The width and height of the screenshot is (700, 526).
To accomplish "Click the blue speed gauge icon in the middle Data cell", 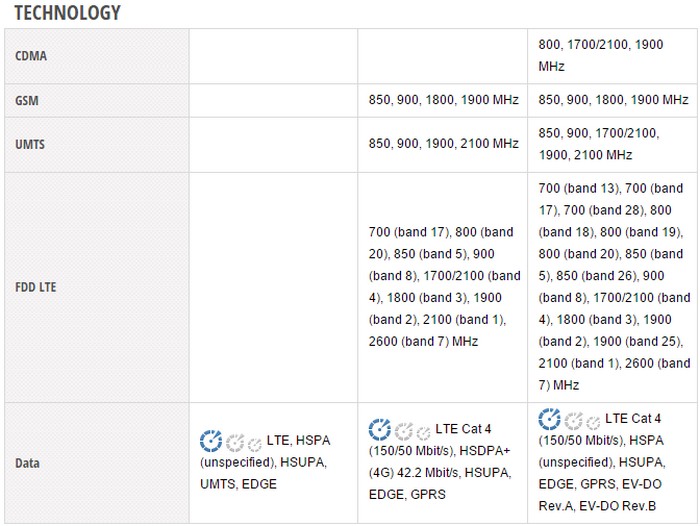I will pos(380,429).
